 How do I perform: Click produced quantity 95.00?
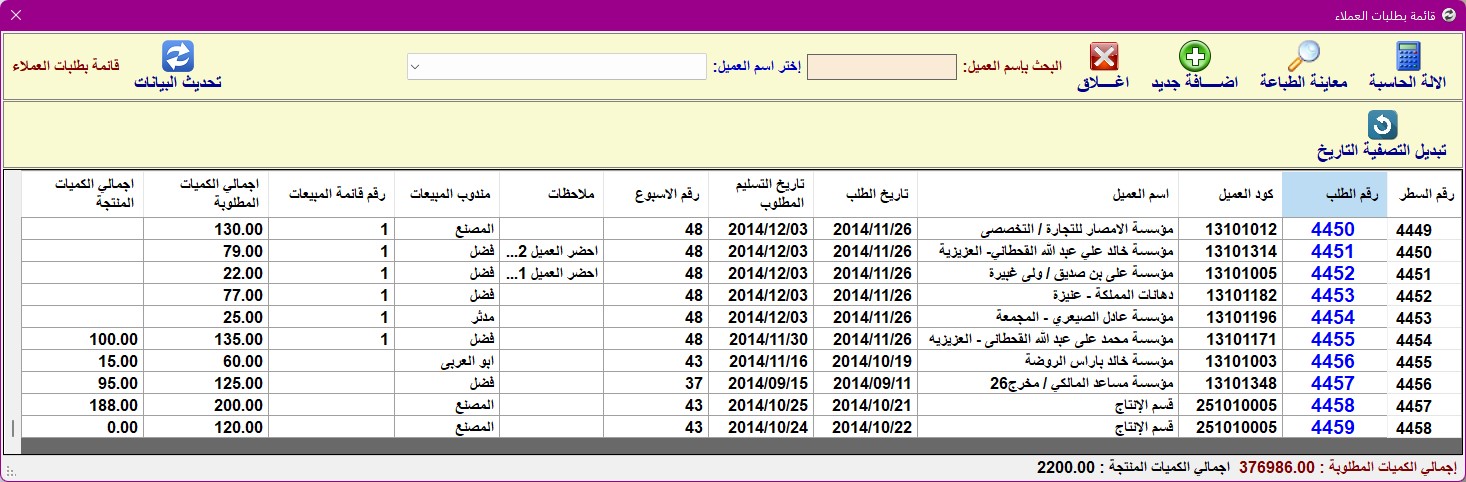pyautogui.click(x=83, y=383)
